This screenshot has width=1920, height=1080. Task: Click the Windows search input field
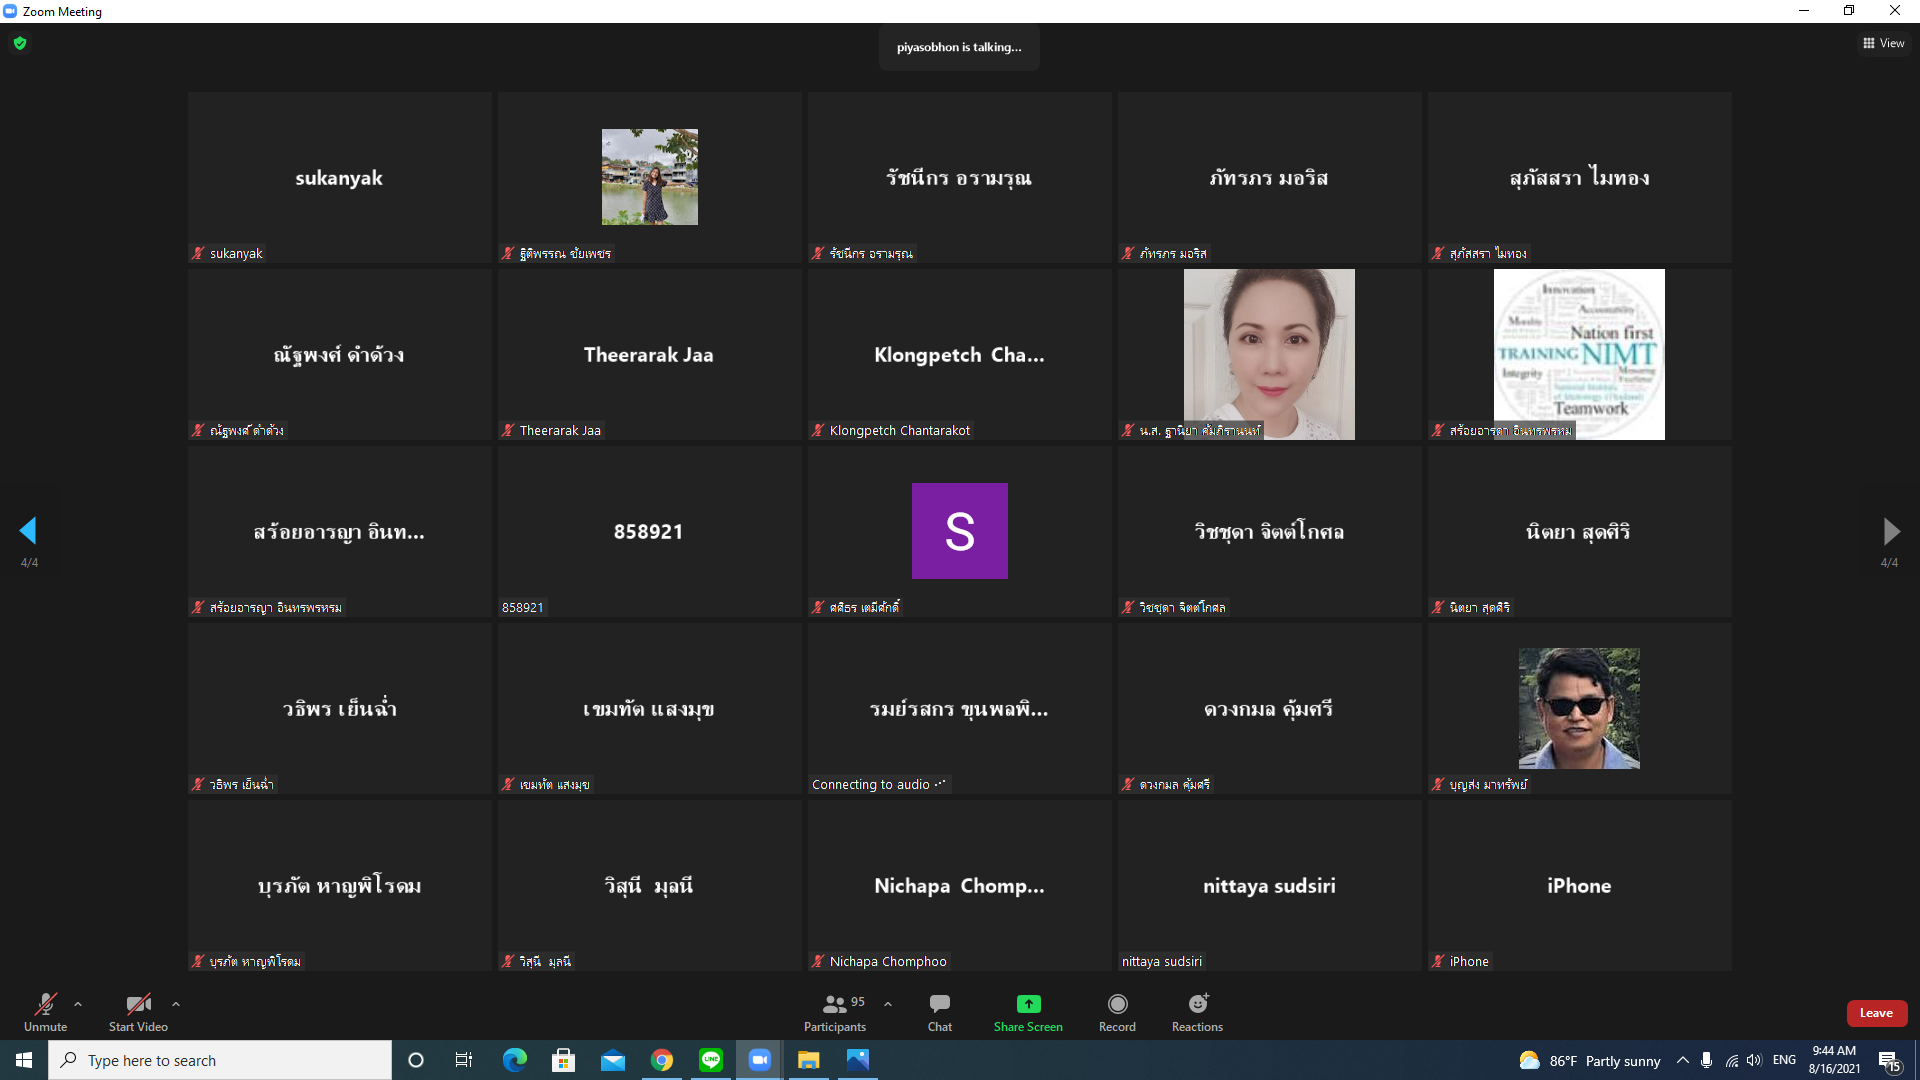coord(220,1060)
